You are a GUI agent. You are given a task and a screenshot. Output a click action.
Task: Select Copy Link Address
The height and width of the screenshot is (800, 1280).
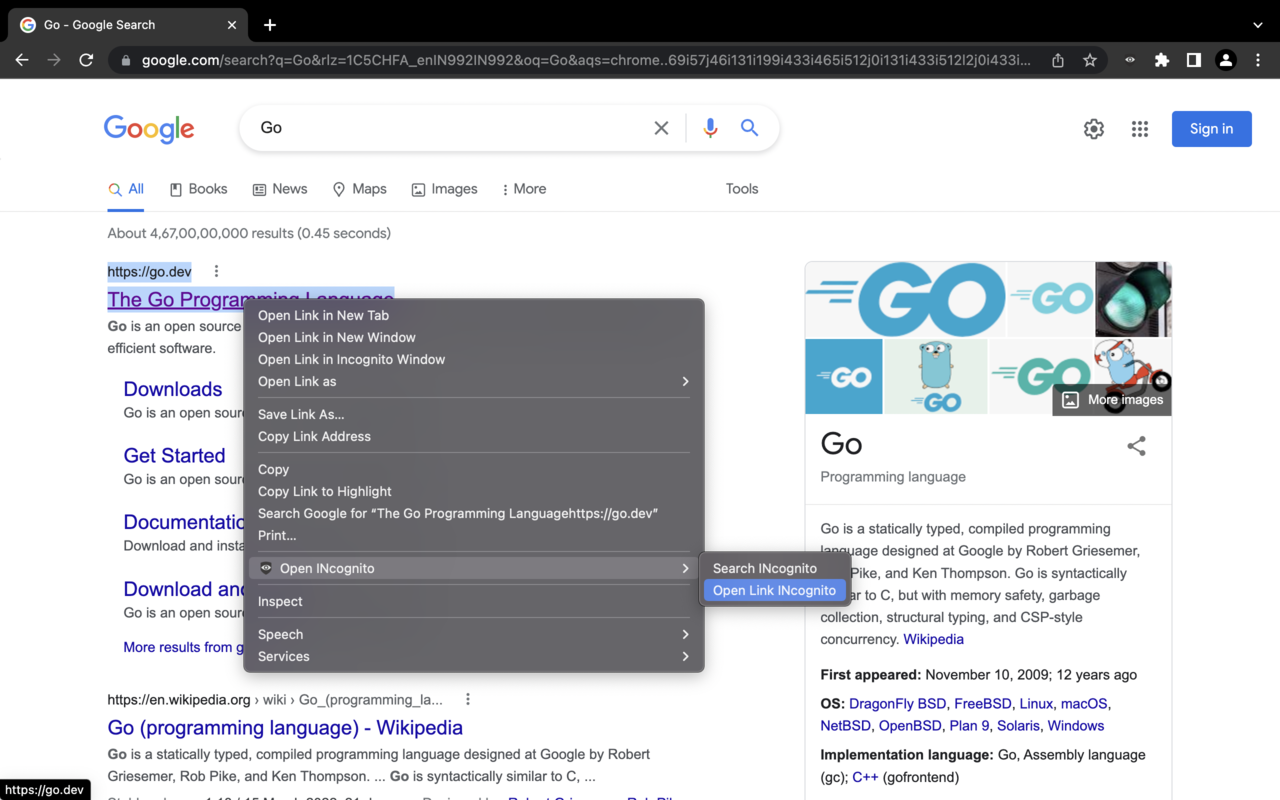[x=474, y=436]
